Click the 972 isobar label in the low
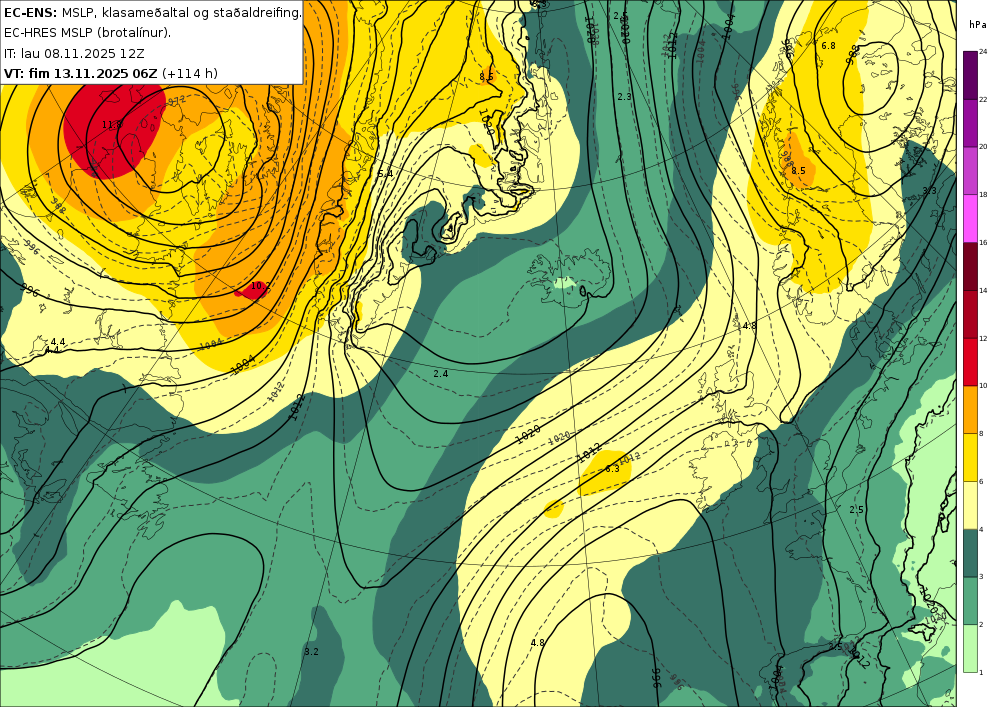1000x707 pixels. (177, 100)
